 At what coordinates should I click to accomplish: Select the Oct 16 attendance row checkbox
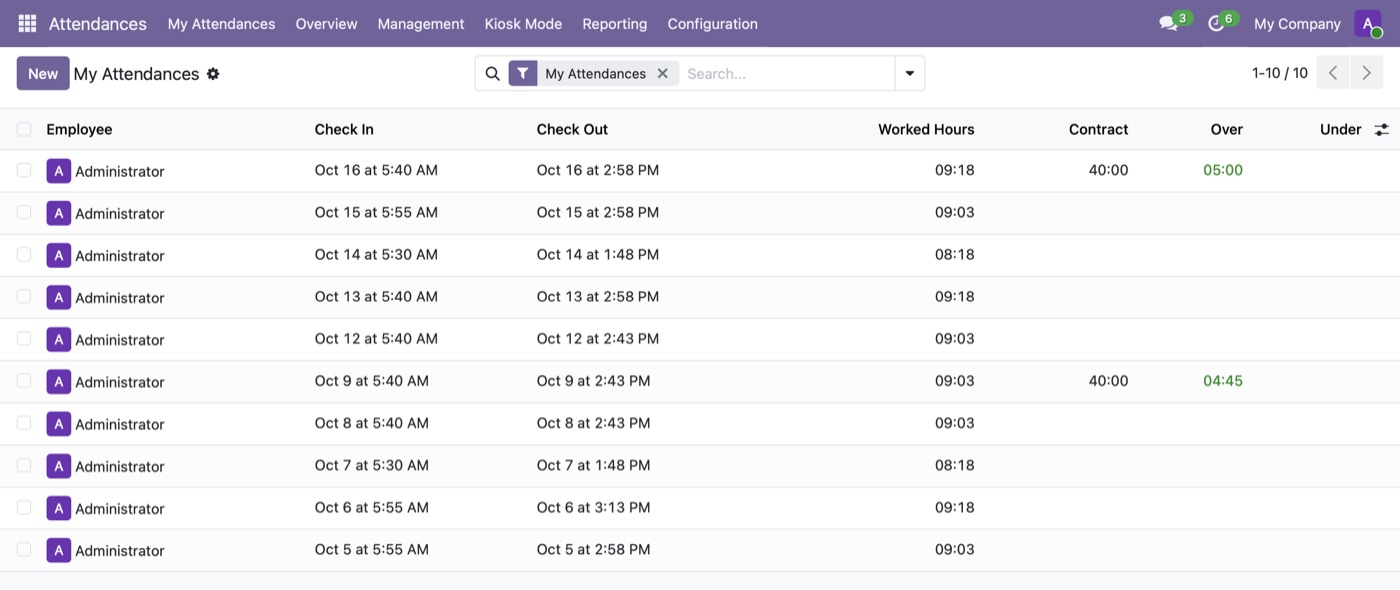[x=24, y=170]
